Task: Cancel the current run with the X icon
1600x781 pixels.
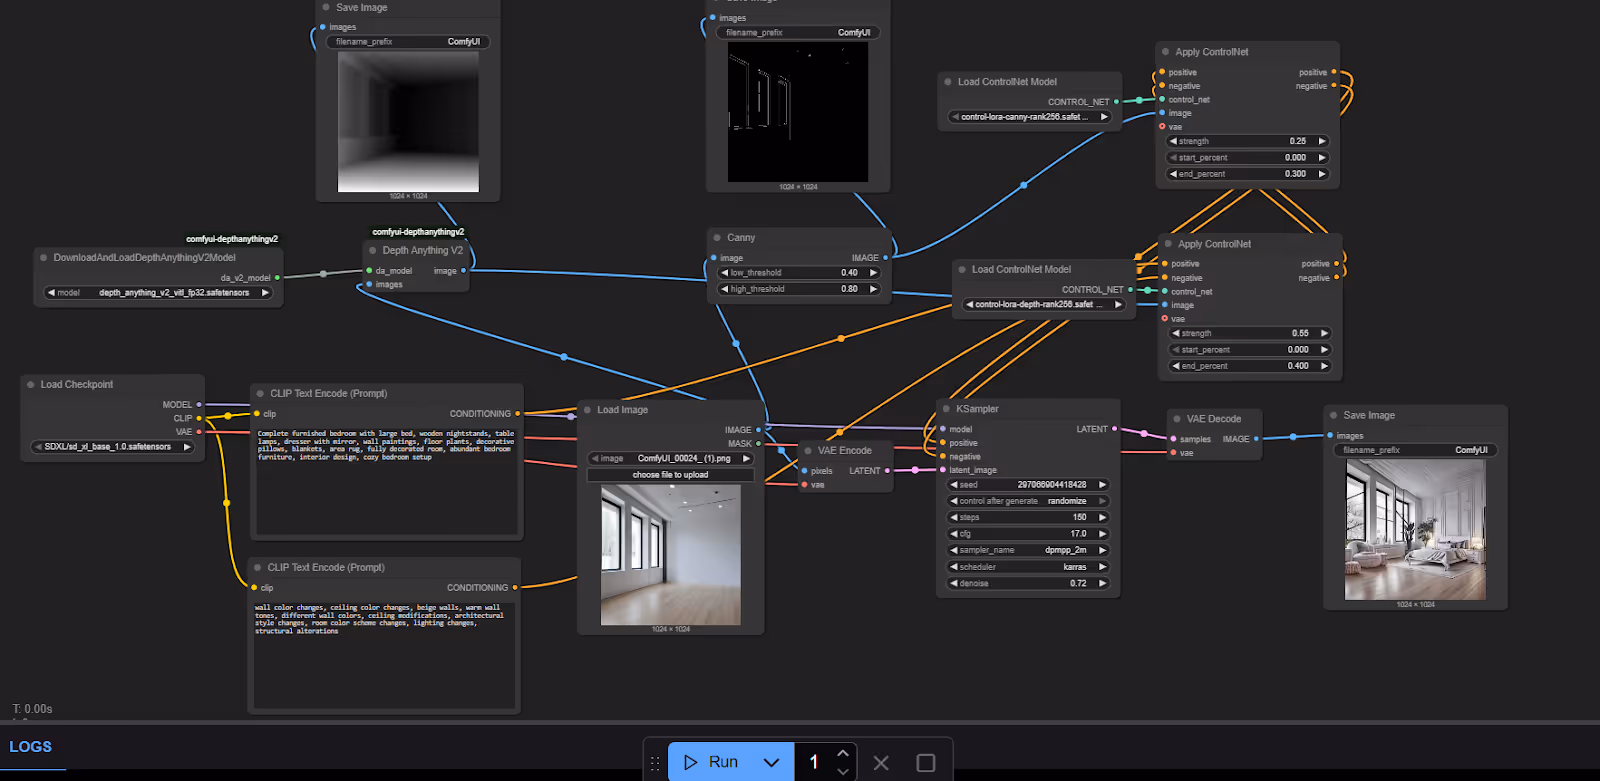Action: click(x=881, y=763)
